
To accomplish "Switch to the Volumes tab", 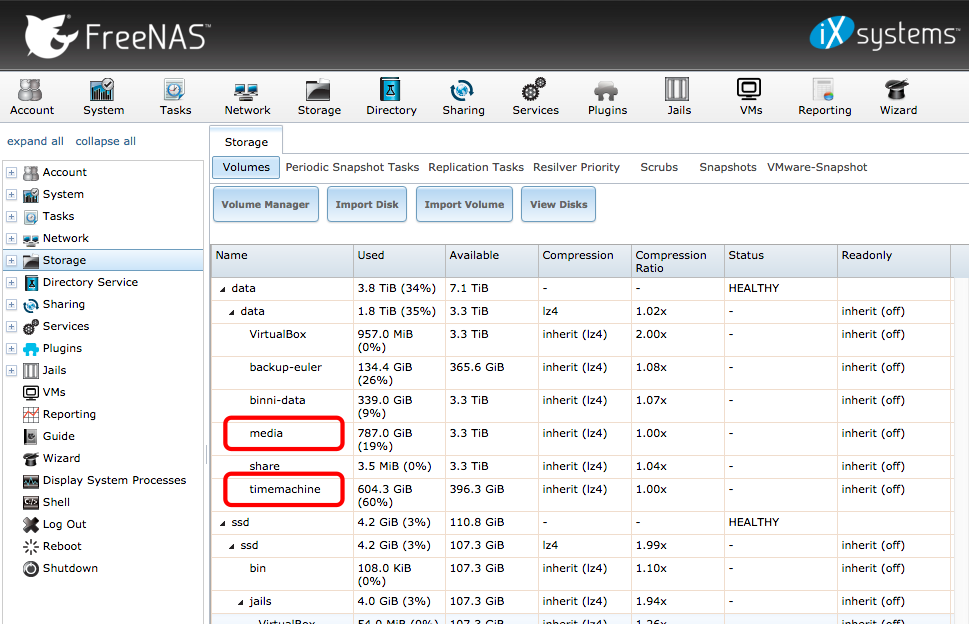I will (246, 167).
